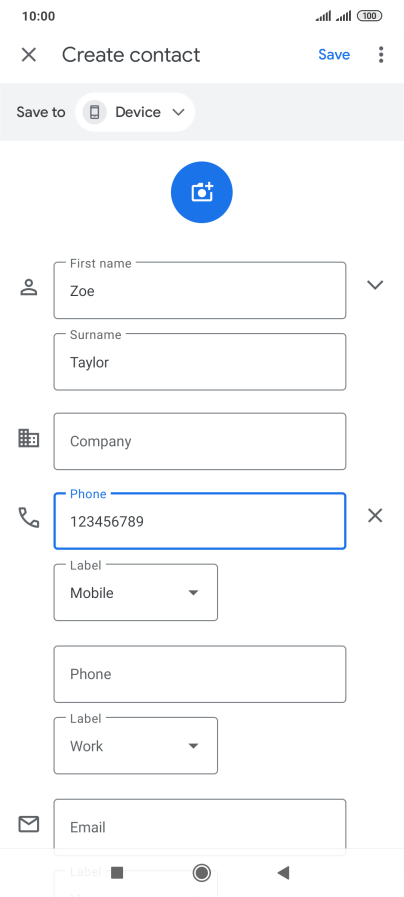The width and height of the screenshot is (404, 897).
Task: Tap the company building icon
Action: 29,438
